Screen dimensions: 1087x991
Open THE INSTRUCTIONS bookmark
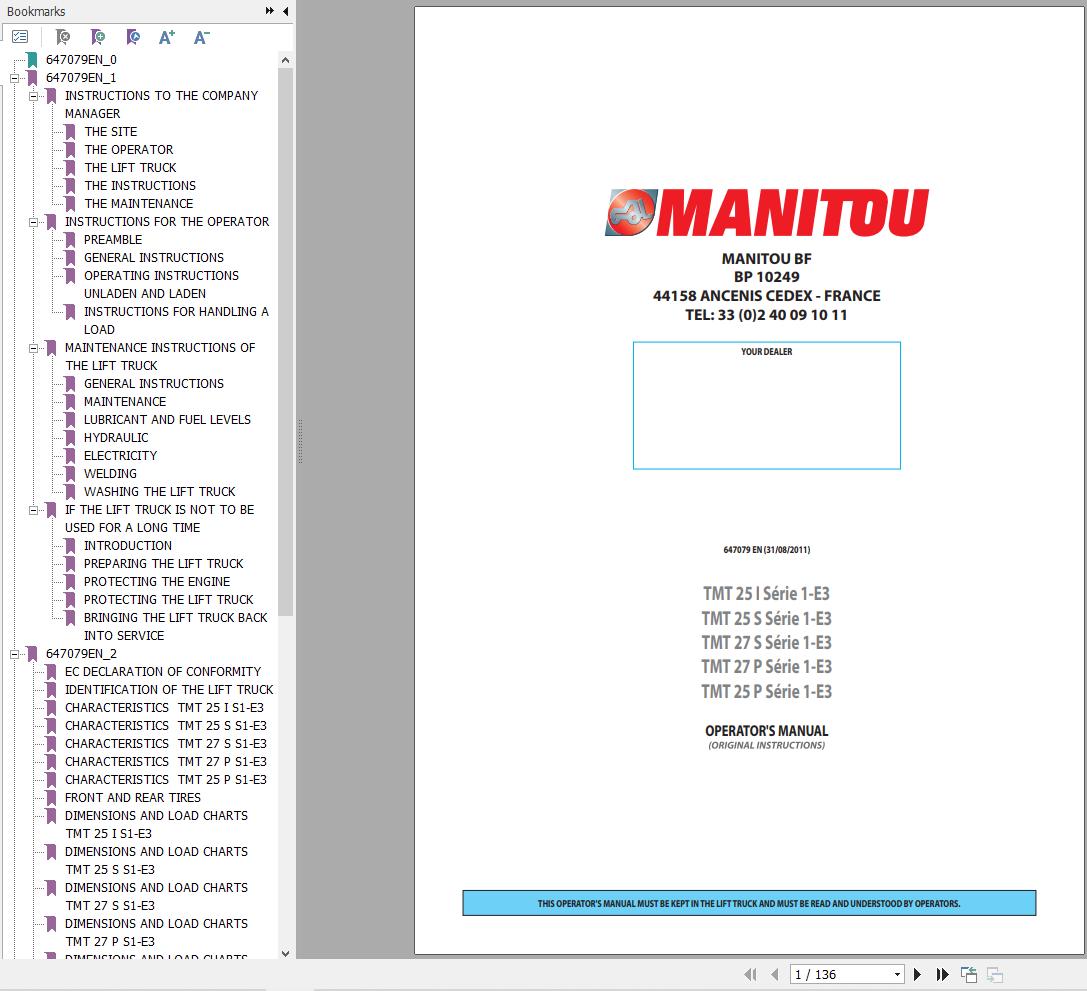point(140,186)
